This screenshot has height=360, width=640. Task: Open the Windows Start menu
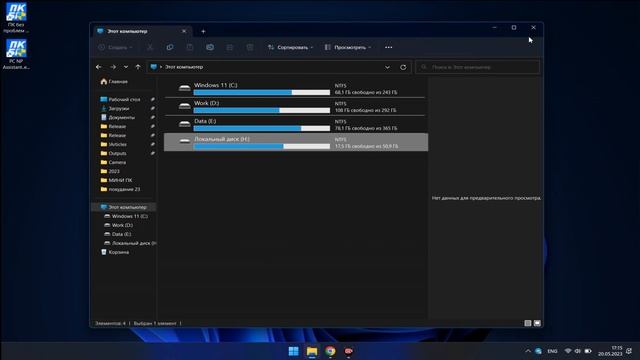pyautogui.click(x=293, y=351)
